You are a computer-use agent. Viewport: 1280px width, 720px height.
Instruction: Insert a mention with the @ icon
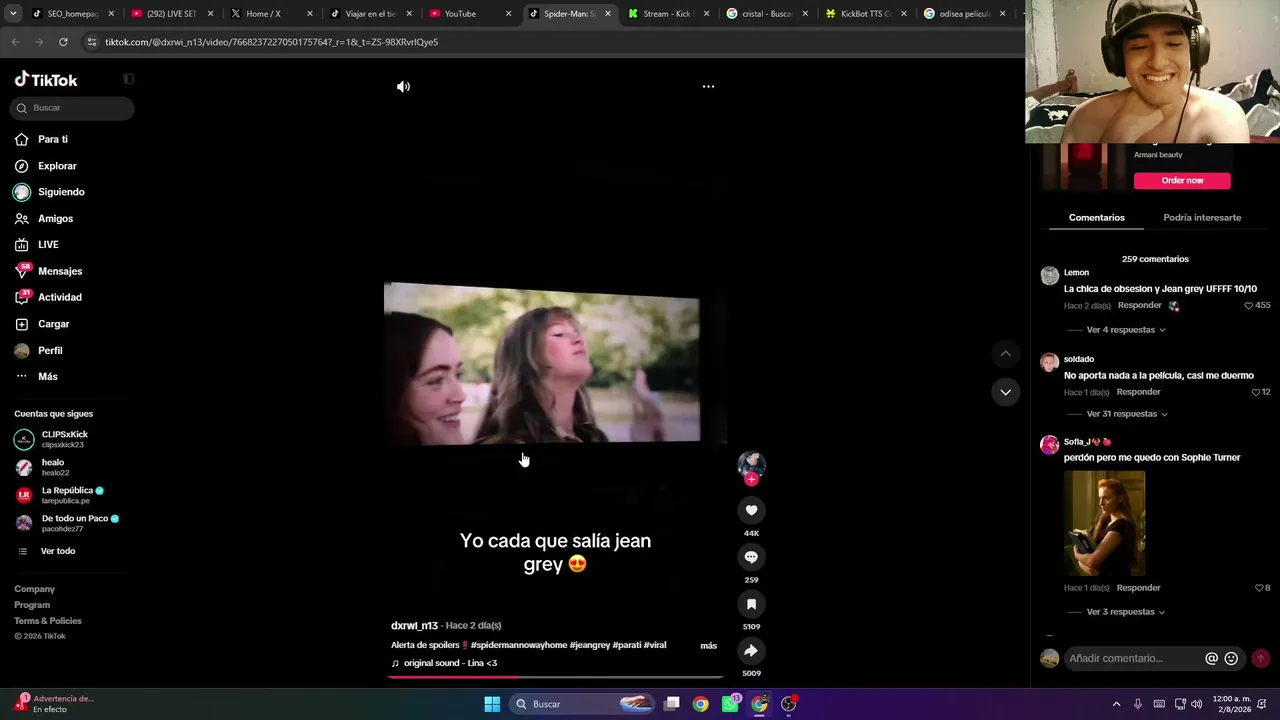[x=1212, y=658]
